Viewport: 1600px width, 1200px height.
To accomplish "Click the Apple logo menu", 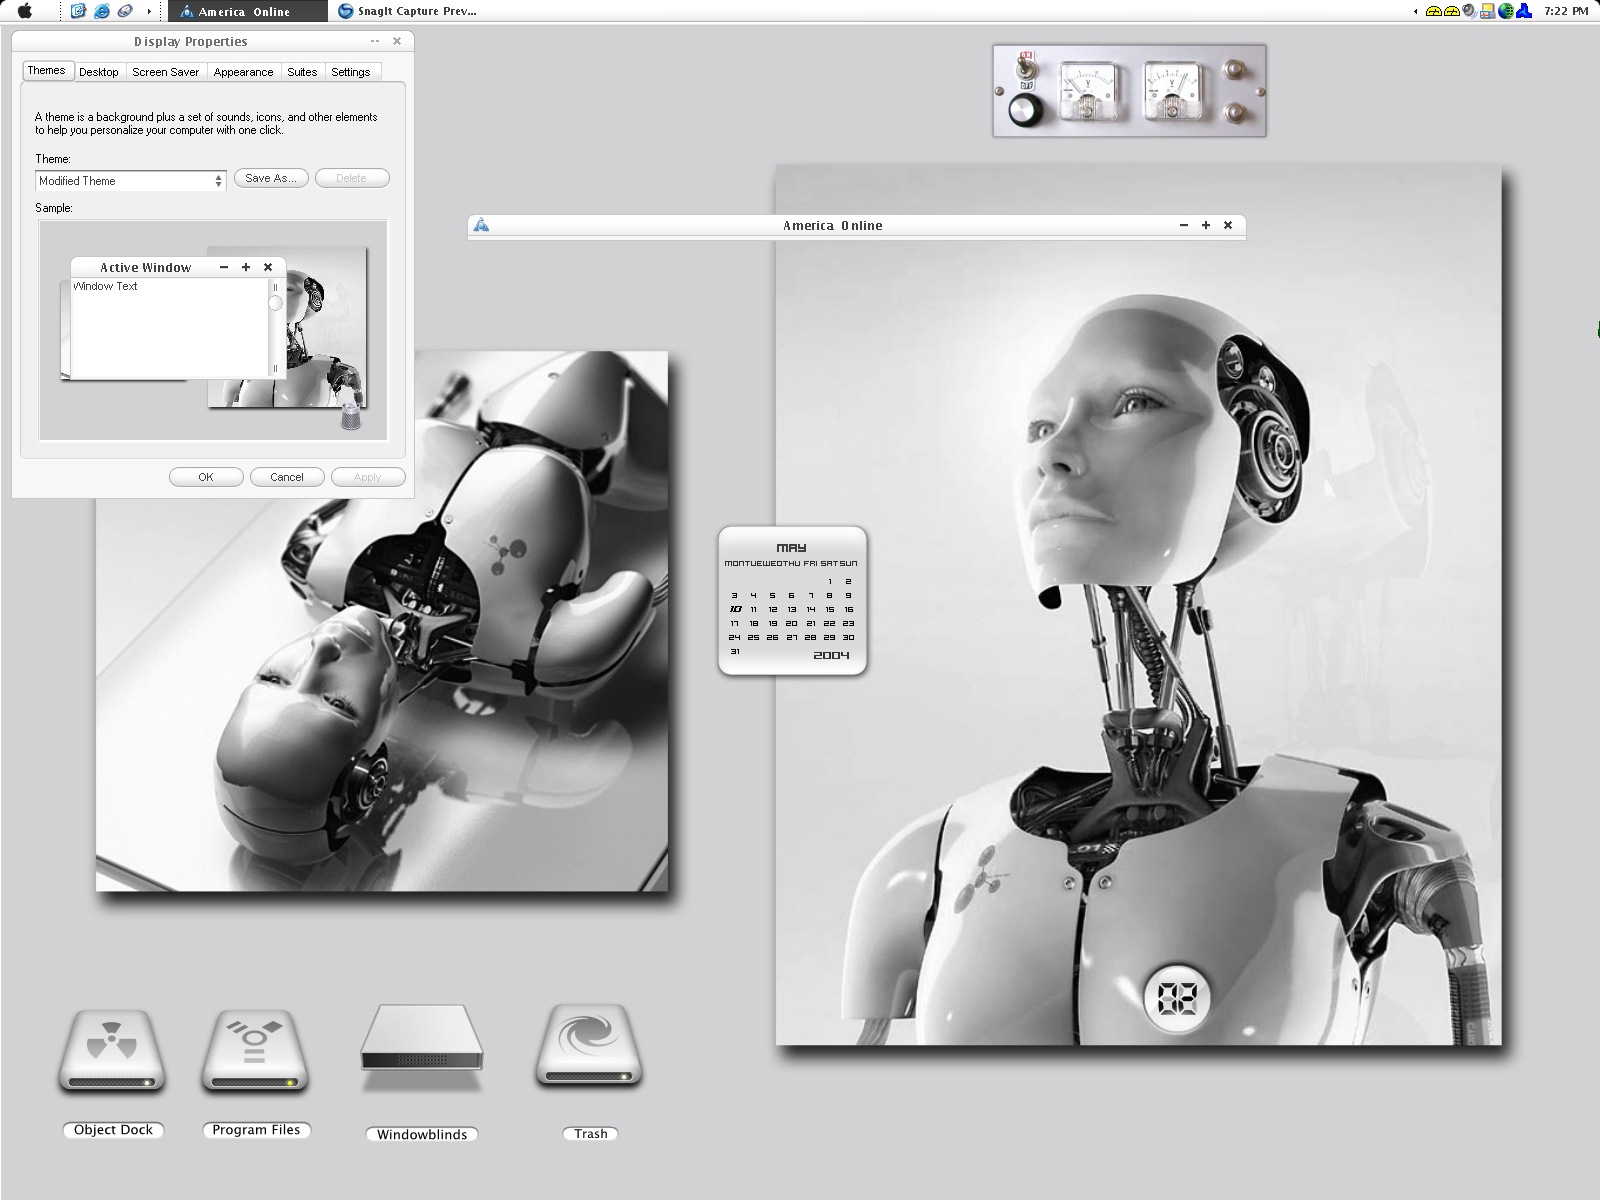I will point(25,11).
